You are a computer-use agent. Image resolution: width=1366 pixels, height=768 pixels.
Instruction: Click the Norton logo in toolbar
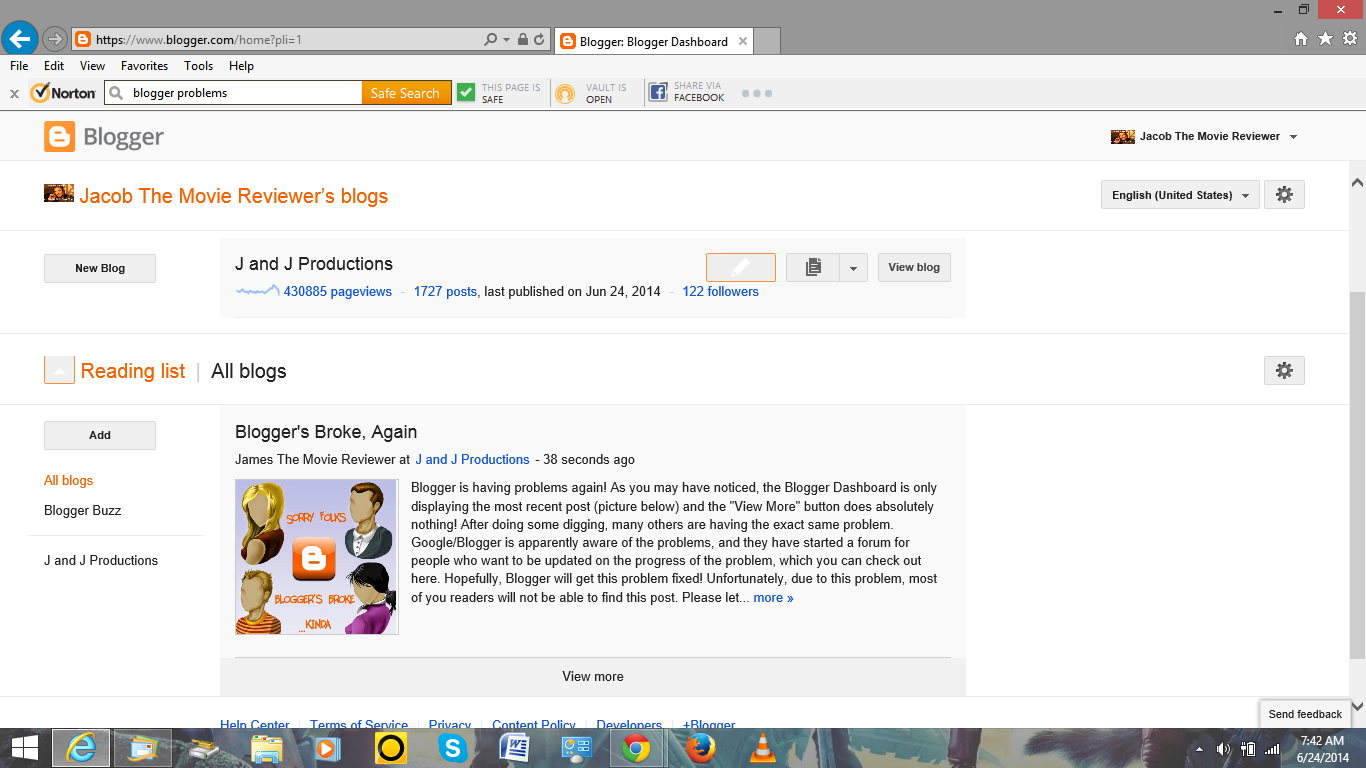(63, 93)
